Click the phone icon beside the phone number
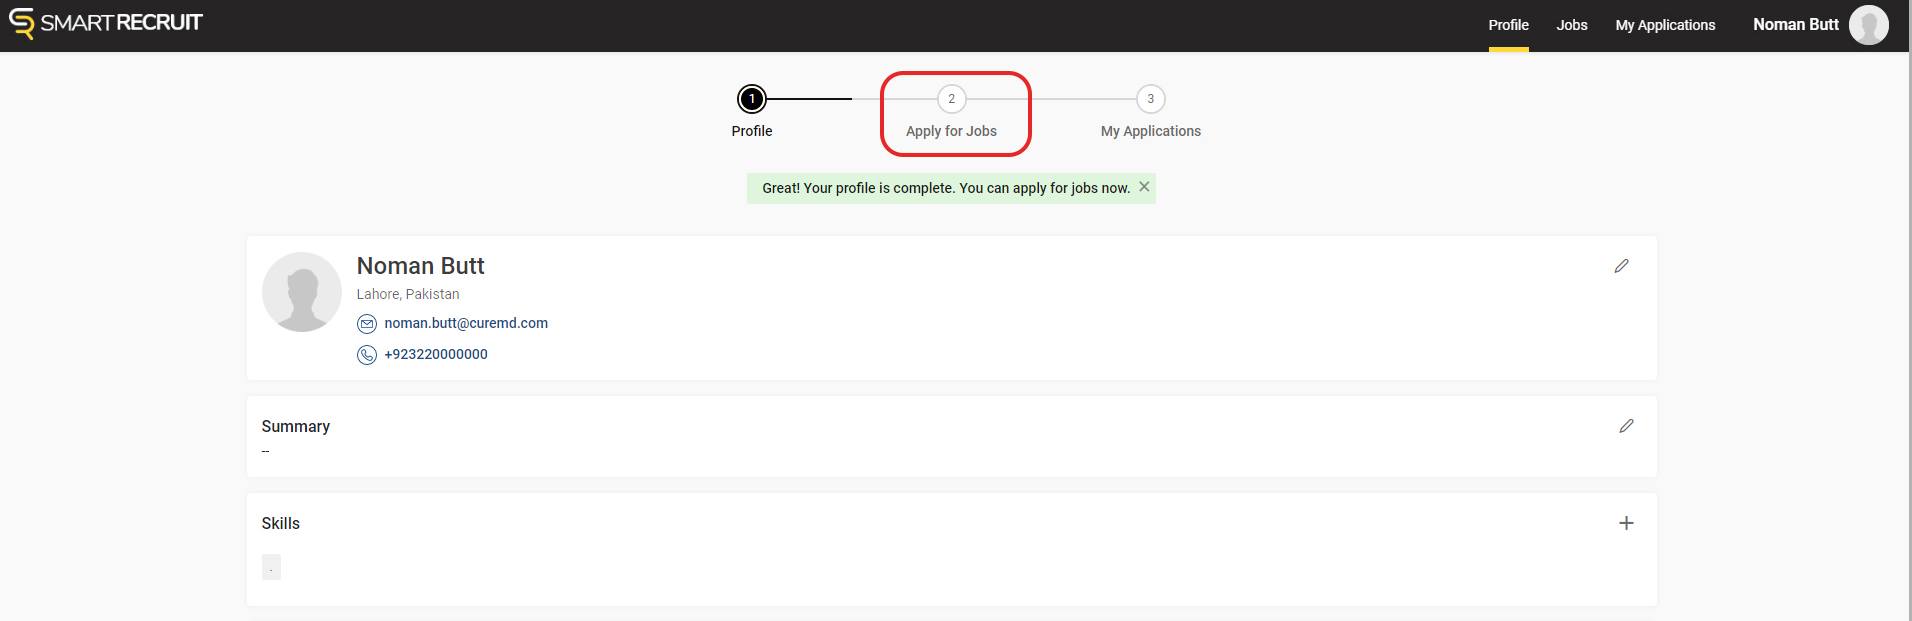 pyautogui.click(x=367, y=355)
